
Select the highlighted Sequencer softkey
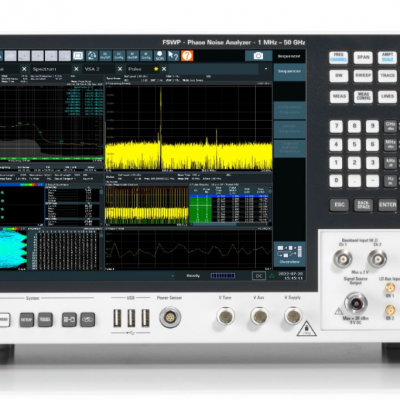point(289,72)
